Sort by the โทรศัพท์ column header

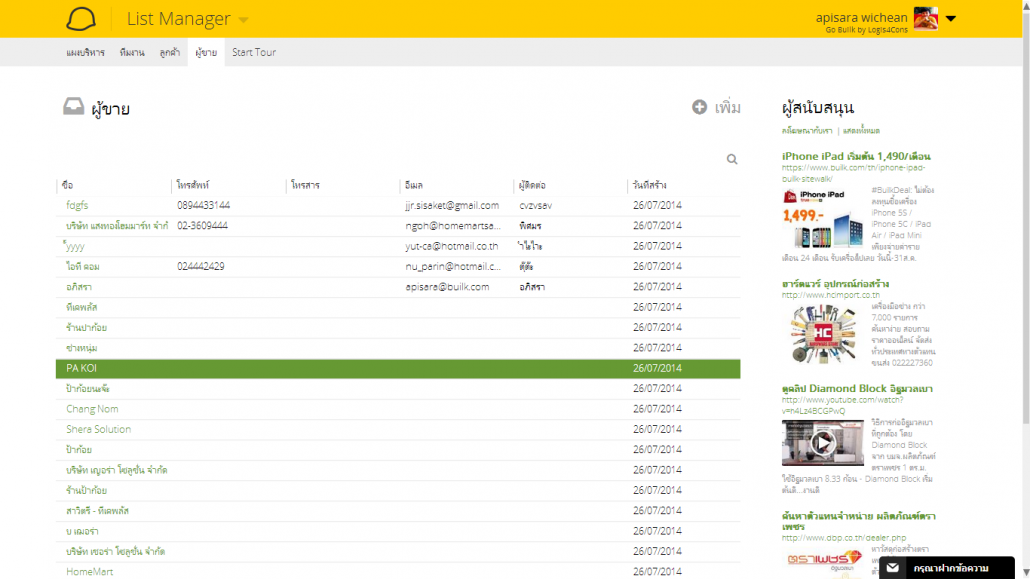coord(192,185)
